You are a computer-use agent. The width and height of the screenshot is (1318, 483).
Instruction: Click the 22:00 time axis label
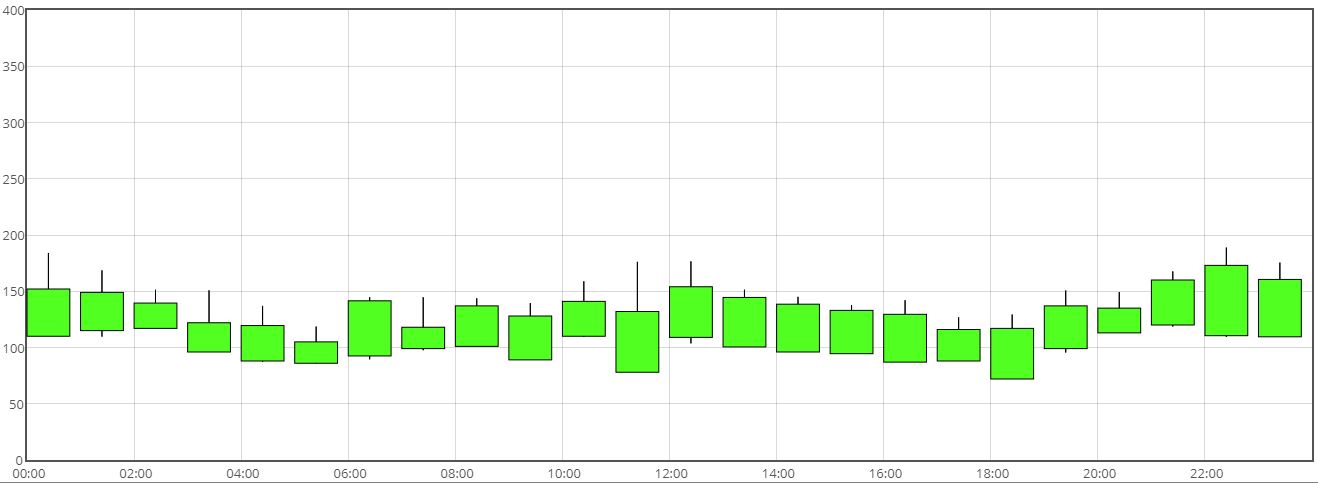(1205, 473)
